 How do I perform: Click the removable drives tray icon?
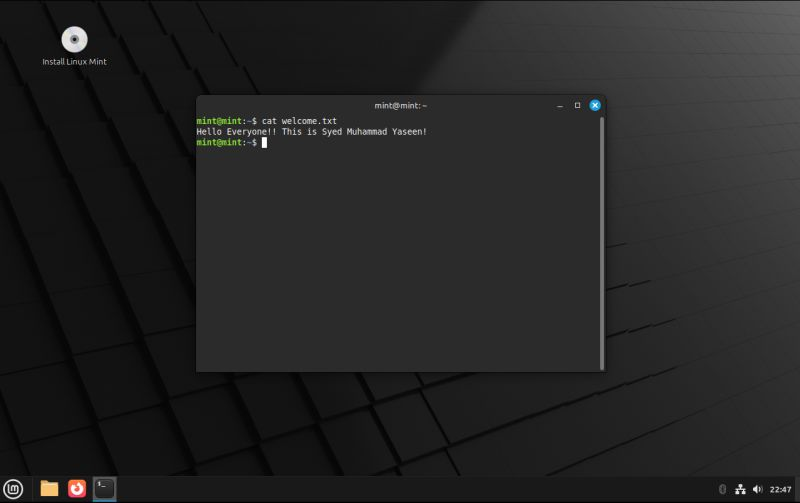tap(722, 489)
